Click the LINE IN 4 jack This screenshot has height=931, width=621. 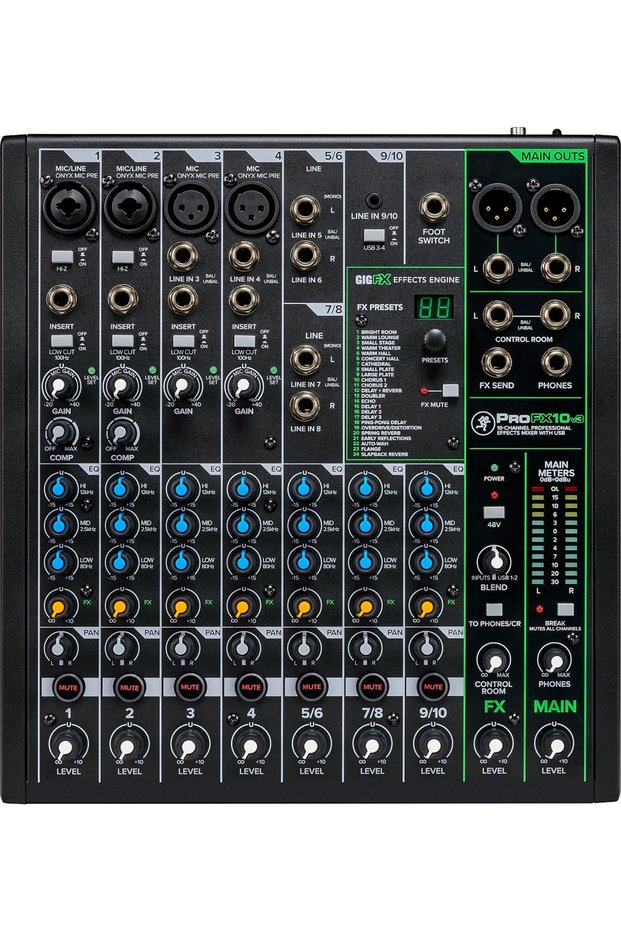pyautogui.click(x=244, y=256)
